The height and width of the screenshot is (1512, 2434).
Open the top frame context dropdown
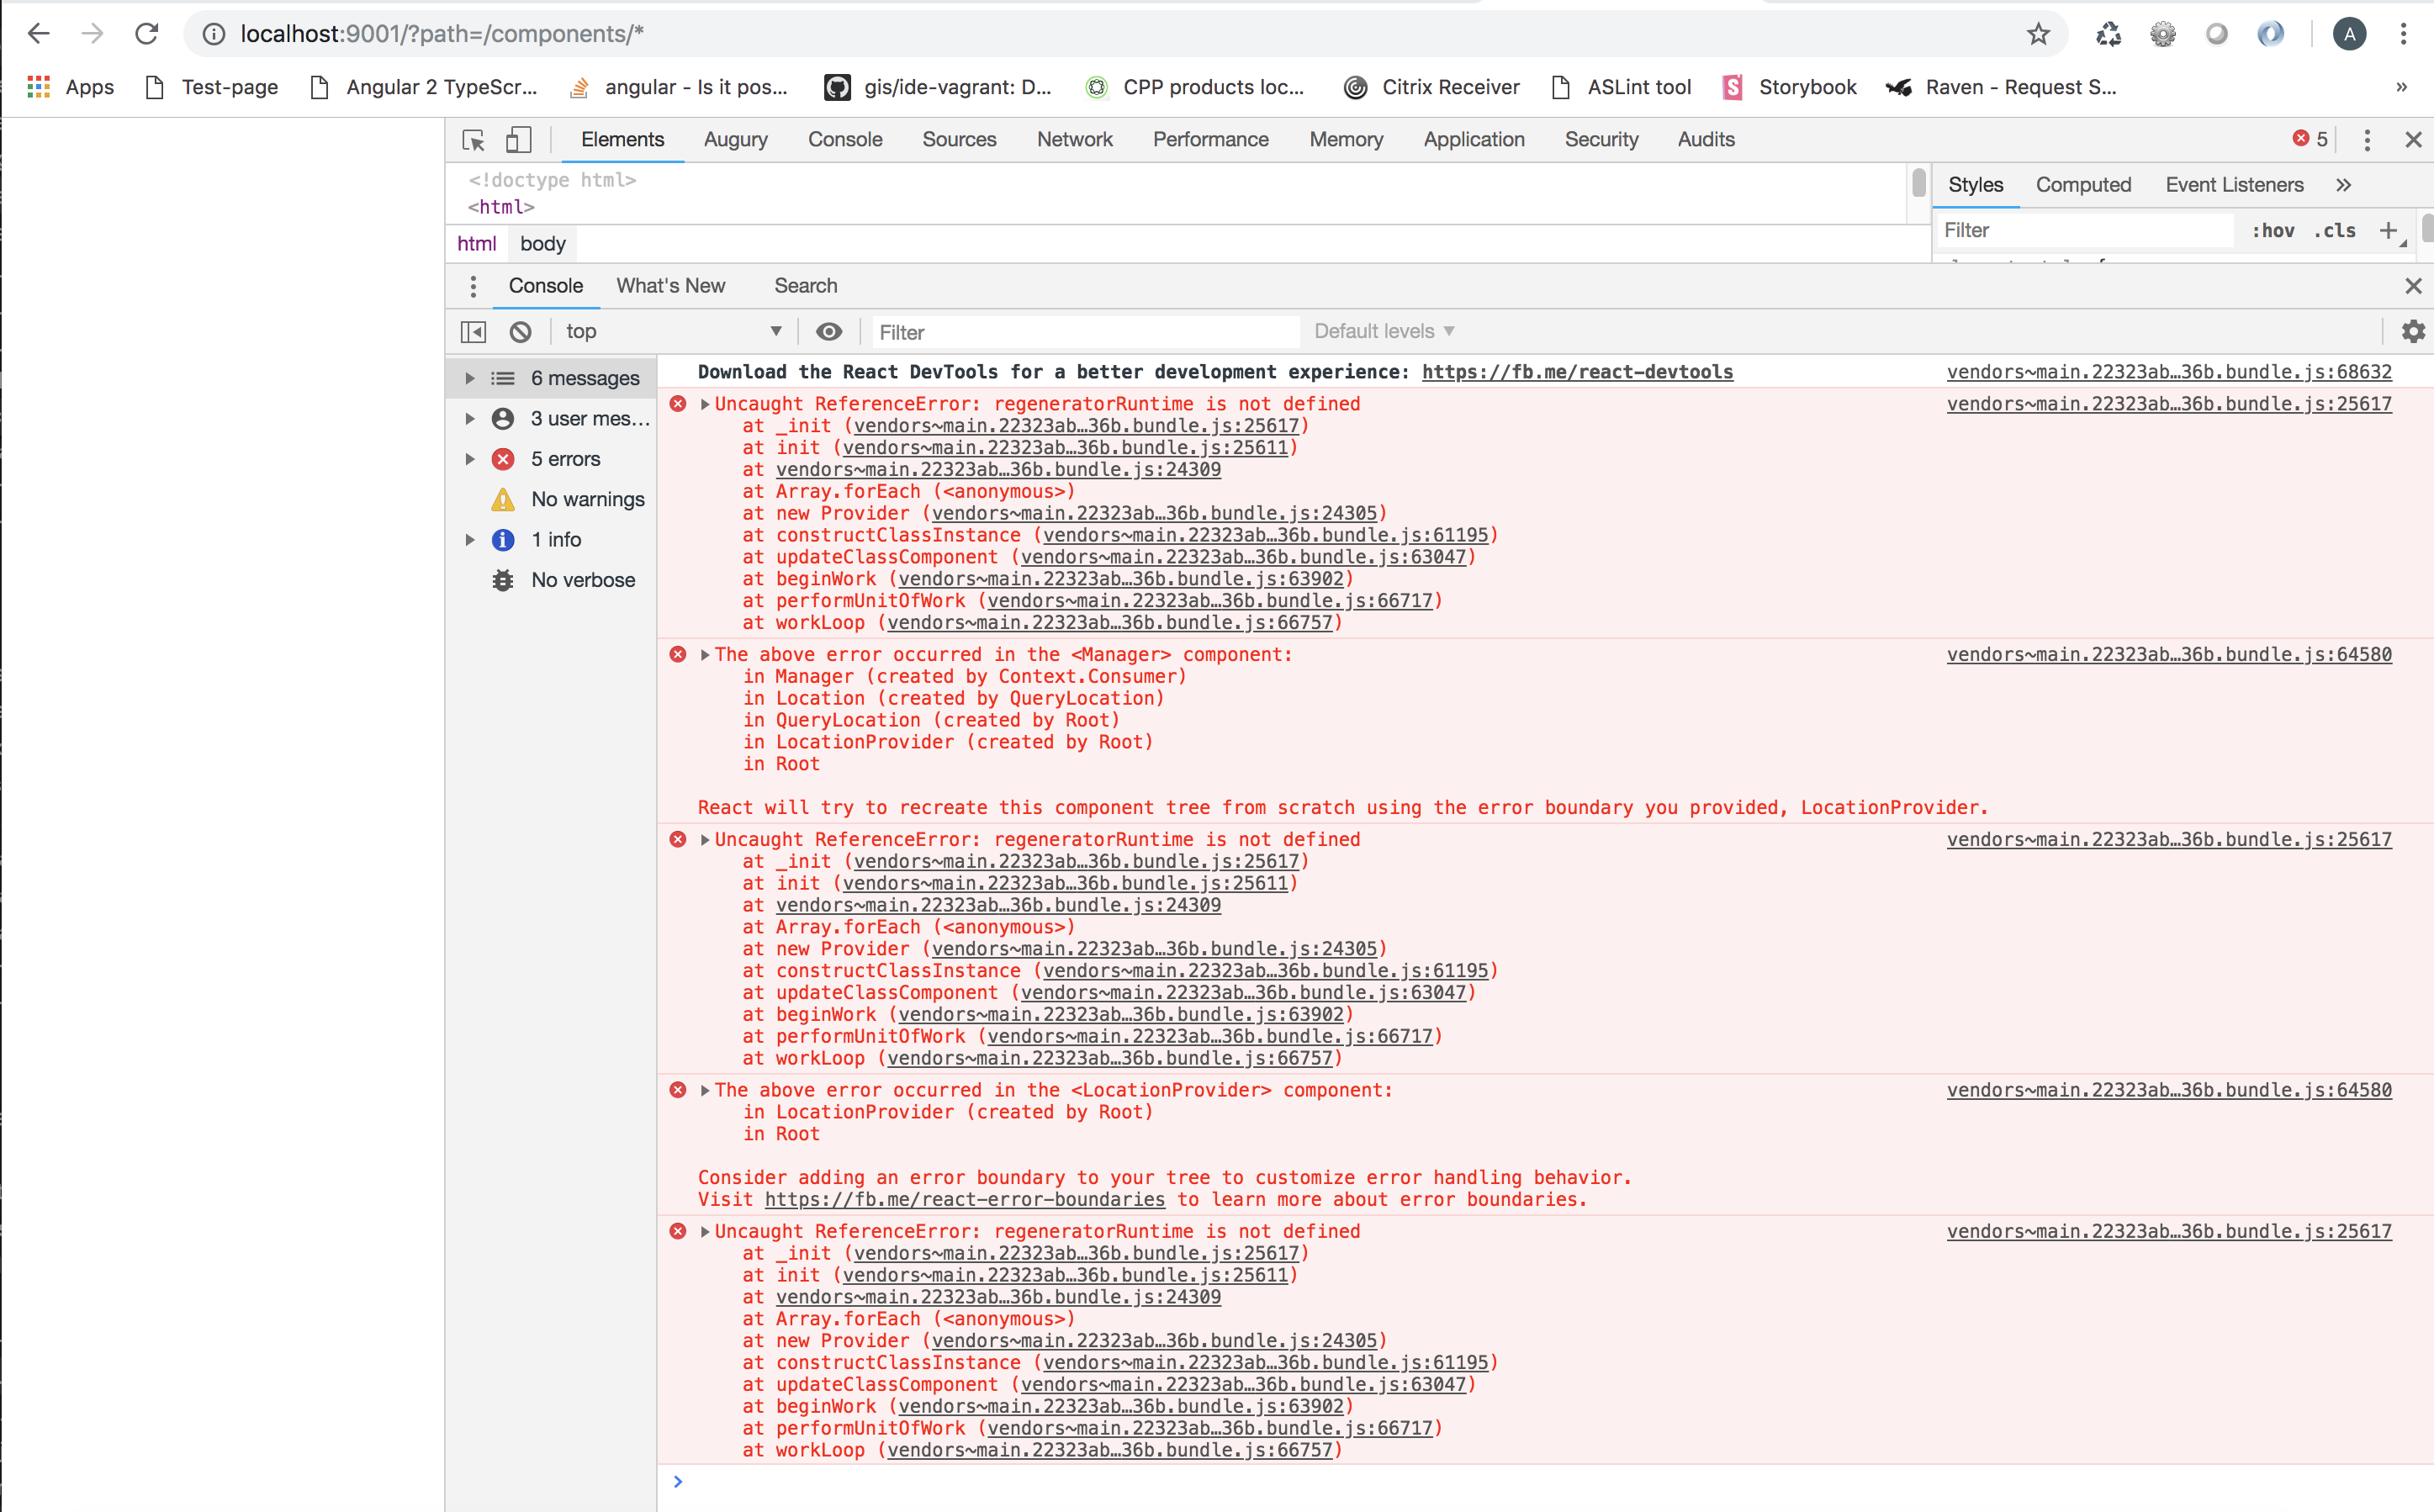point(671,331)
